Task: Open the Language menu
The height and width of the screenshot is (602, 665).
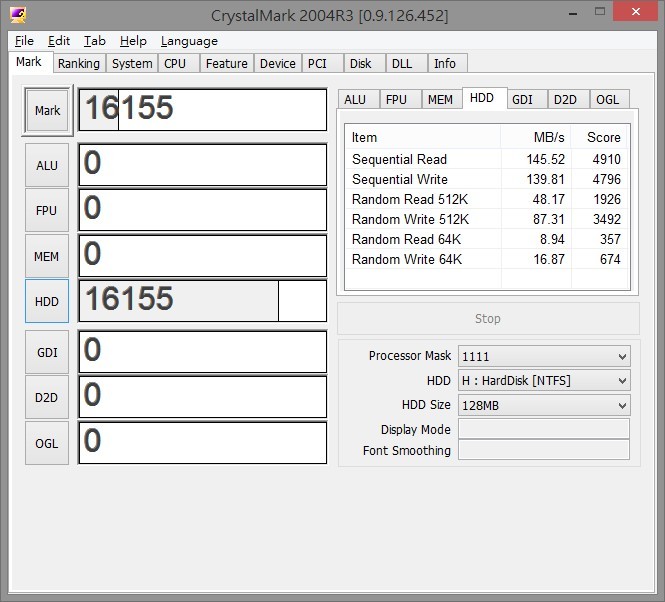Action: pyautogui.click(x=189, y=41)
